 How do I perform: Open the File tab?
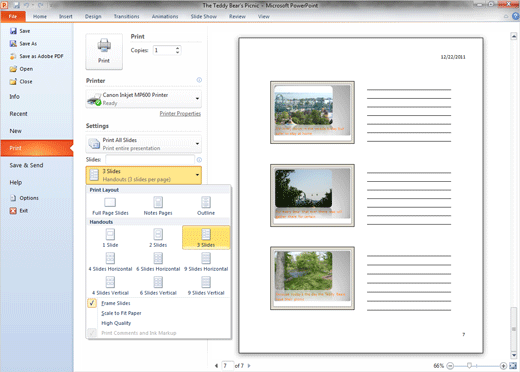tap(13, 16)
